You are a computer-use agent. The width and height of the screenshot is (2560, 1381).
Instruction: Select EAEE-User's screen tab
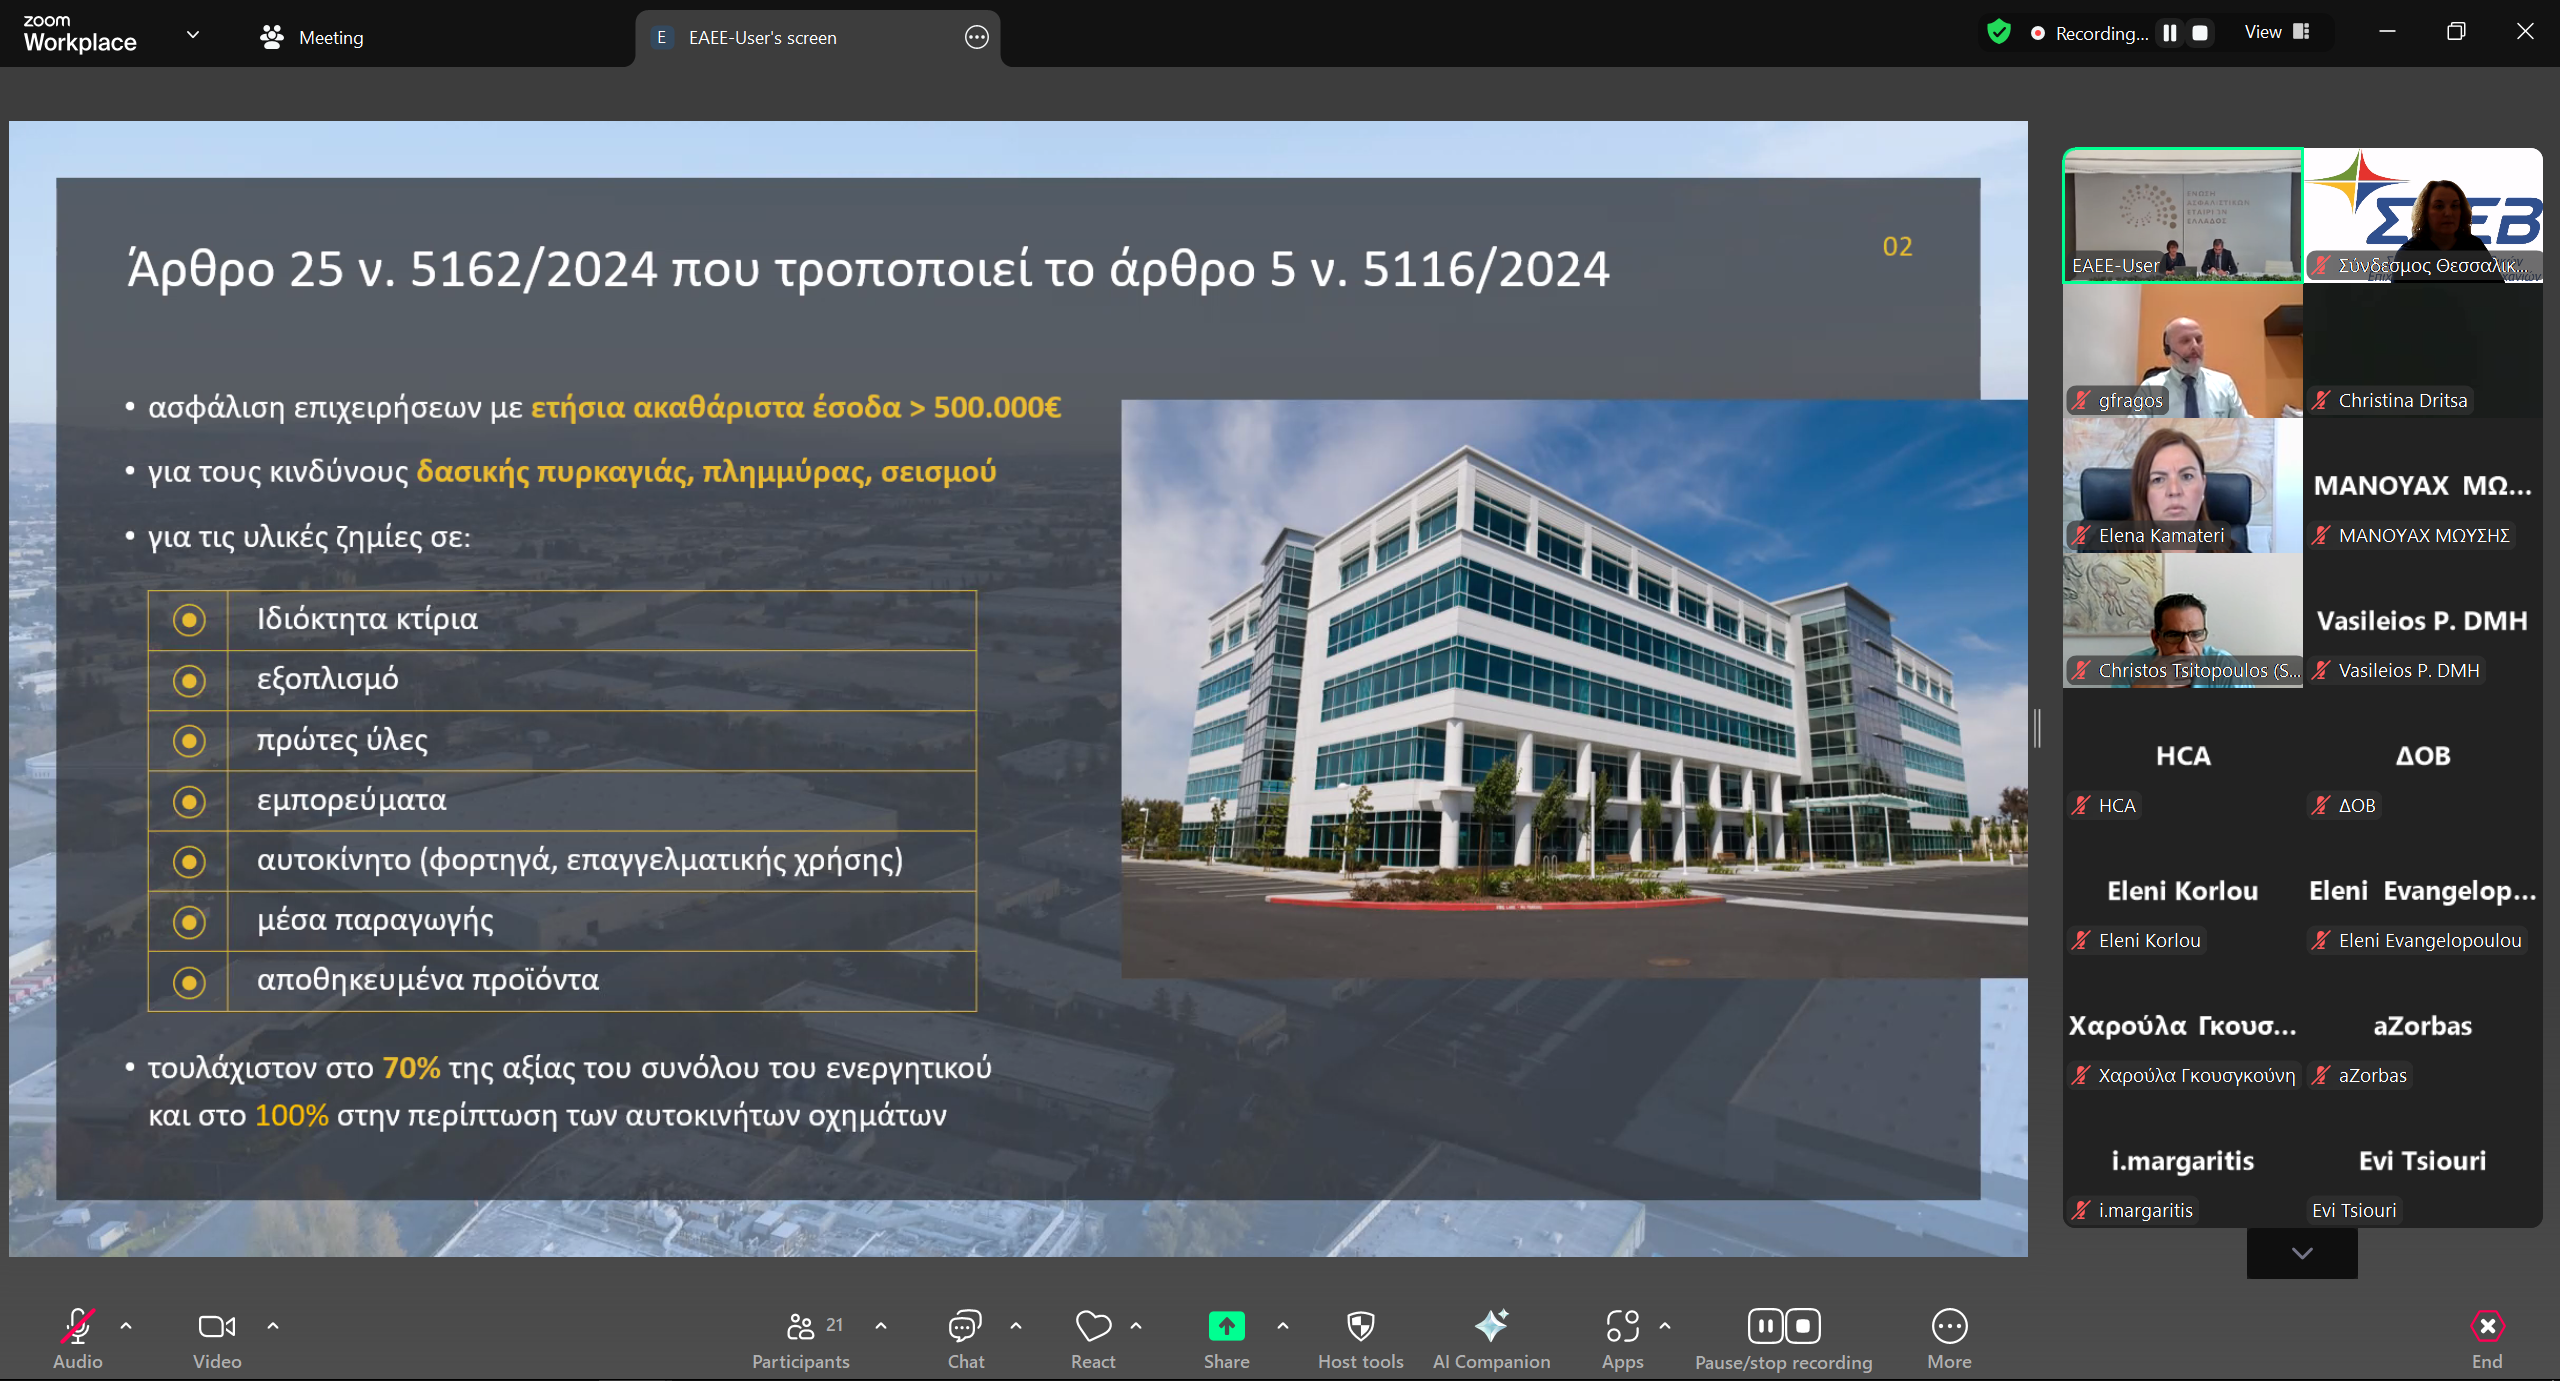coord(762,37)
